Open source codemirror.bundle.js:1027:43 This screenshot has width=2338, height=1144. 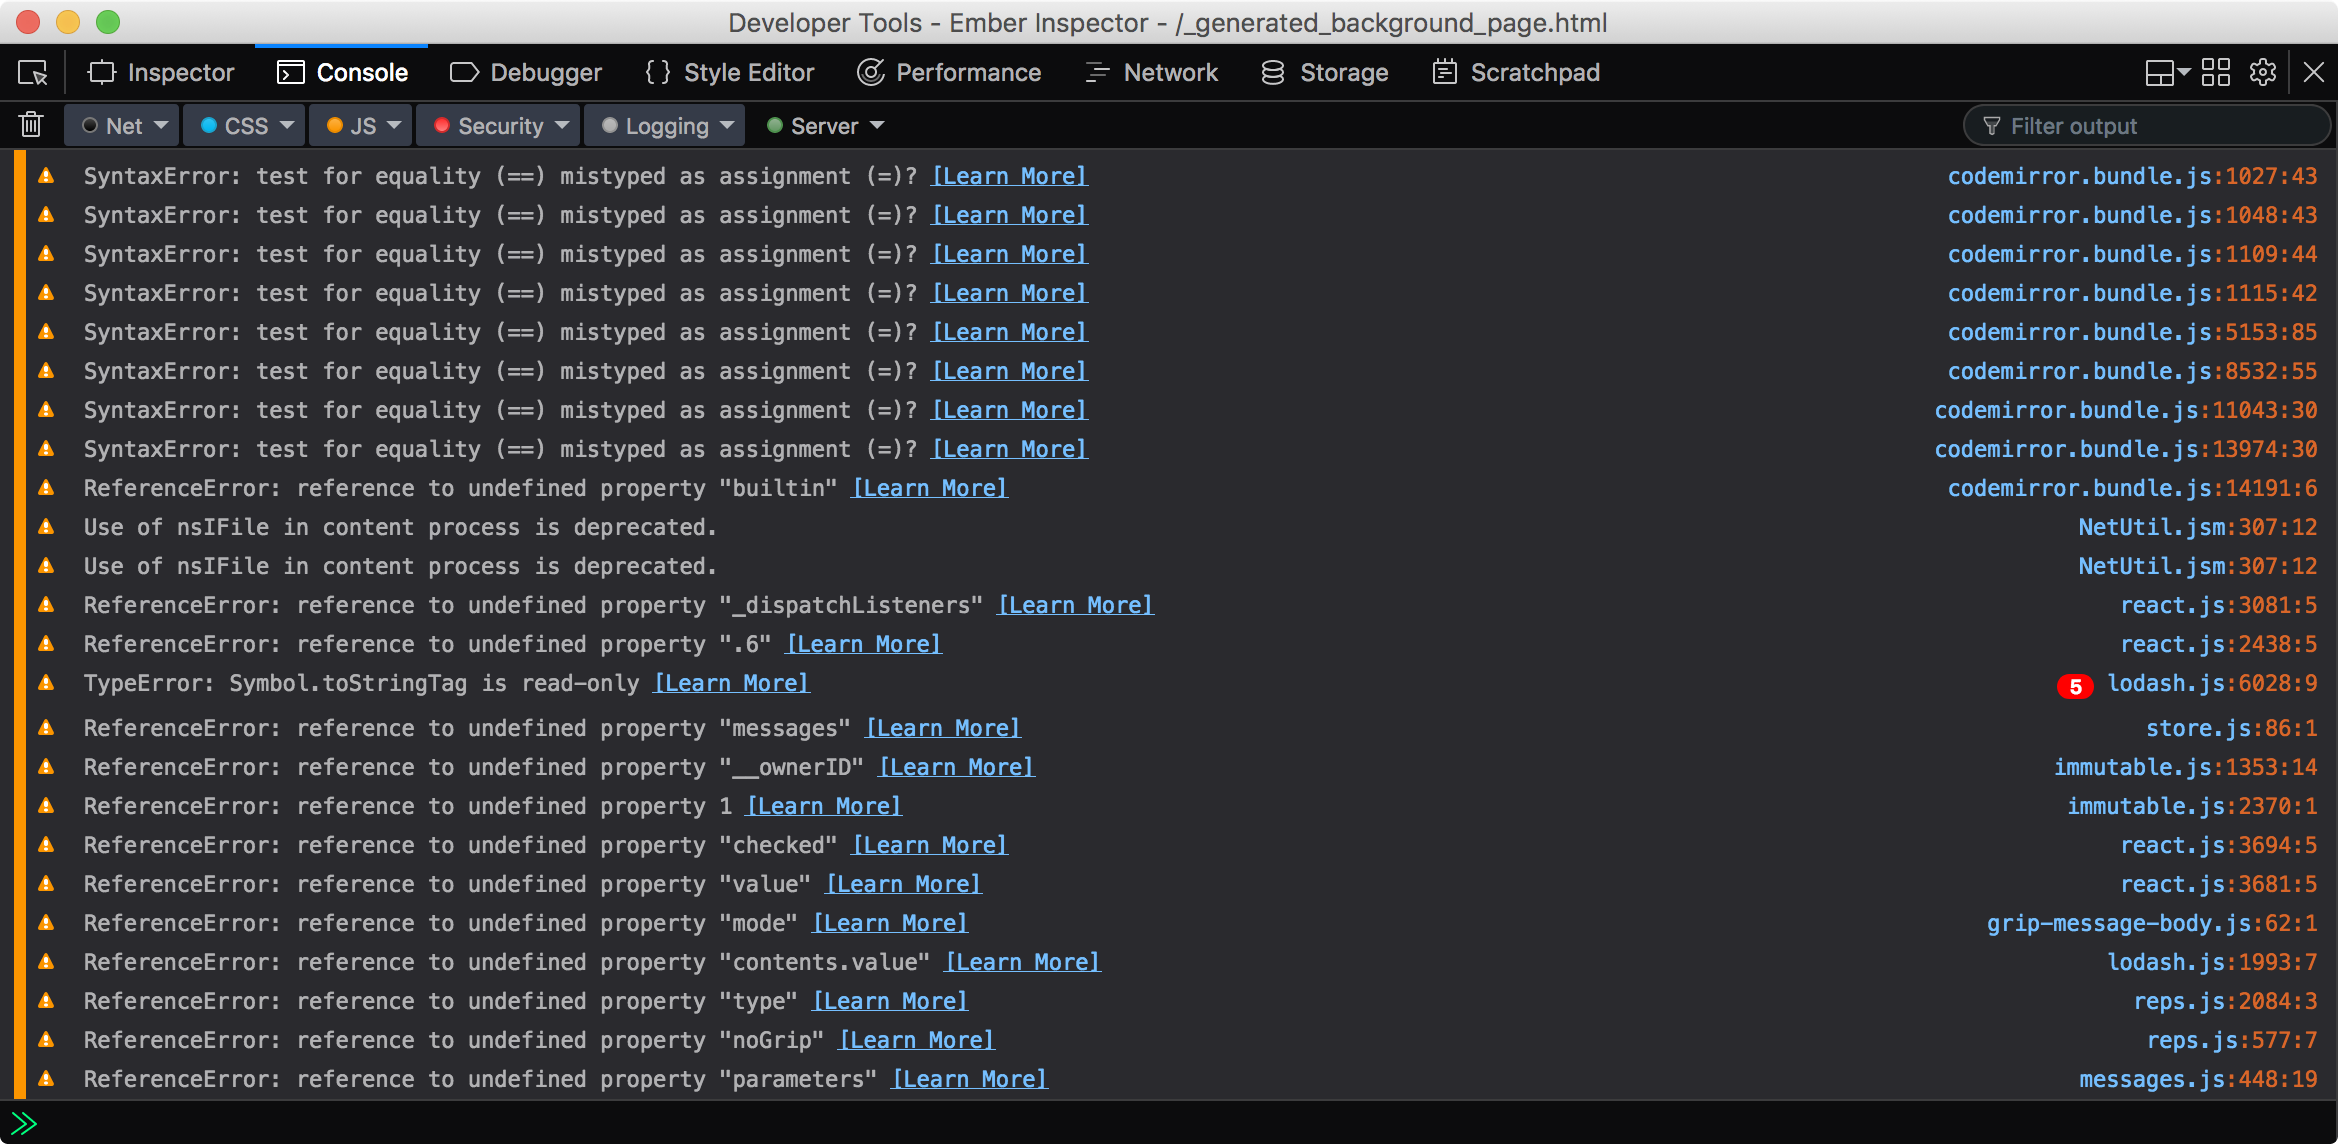[x=2132, y=176]
